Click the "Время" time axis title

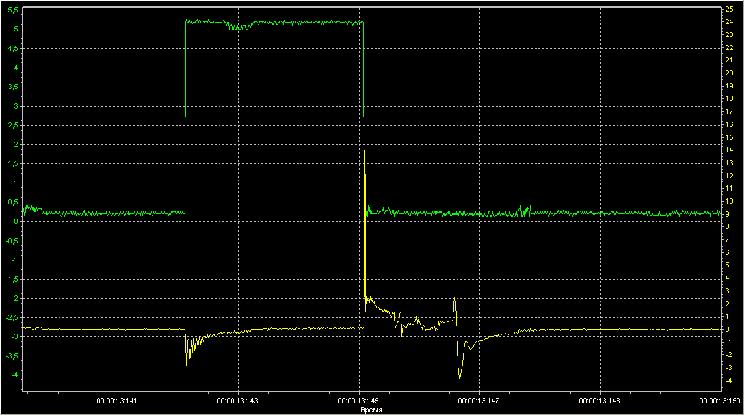click(x=372, y=409)
